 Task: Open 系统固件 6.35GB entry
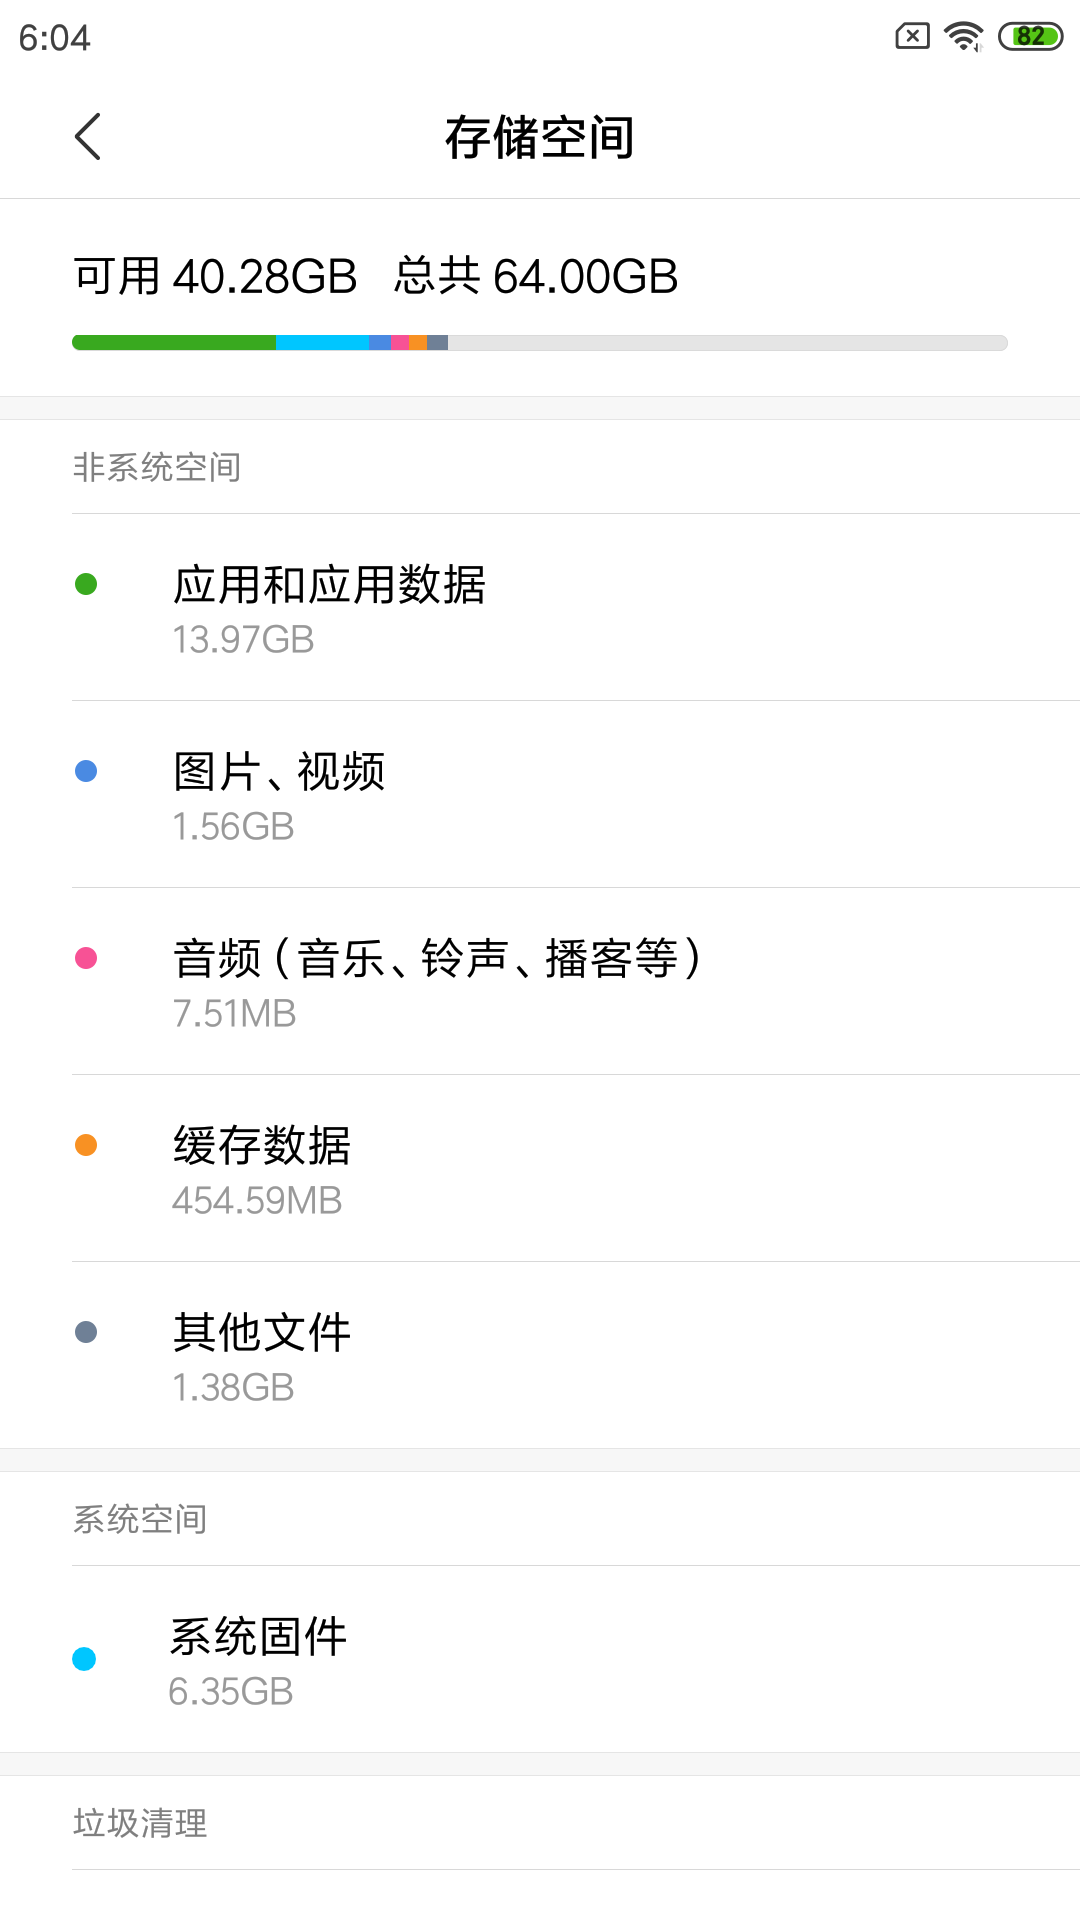click(540, 1659)
